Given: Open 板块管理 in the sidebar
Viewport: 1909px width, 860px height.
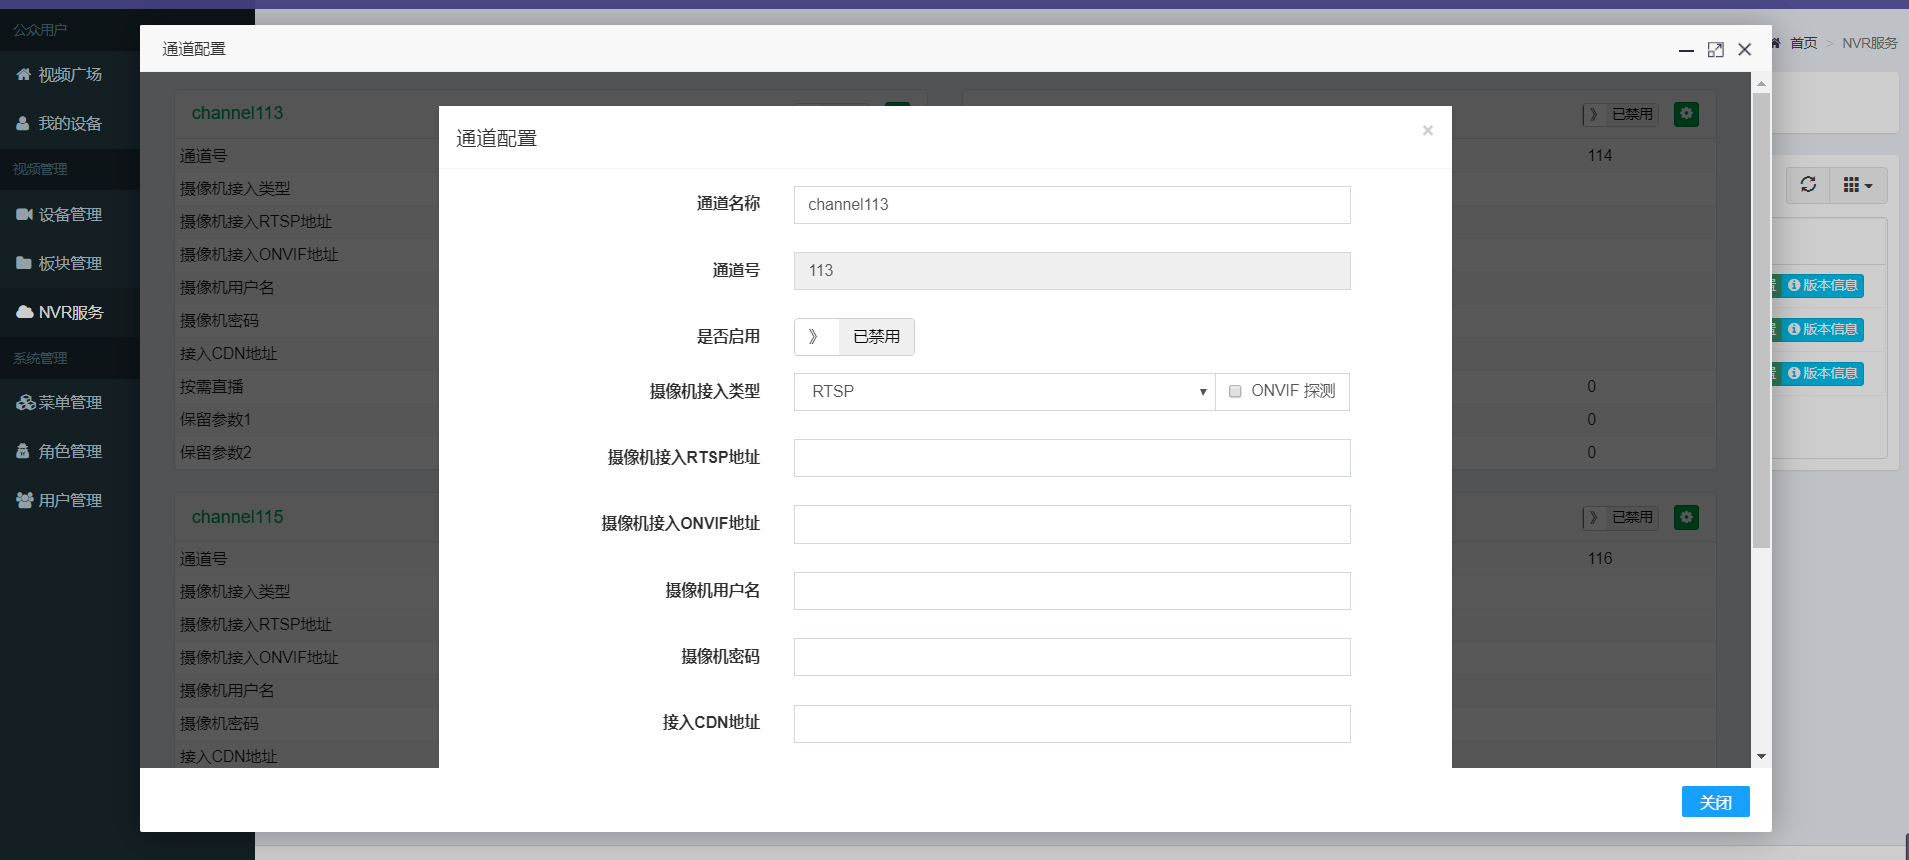Looking at the screenshot, I should pos(70,264).
